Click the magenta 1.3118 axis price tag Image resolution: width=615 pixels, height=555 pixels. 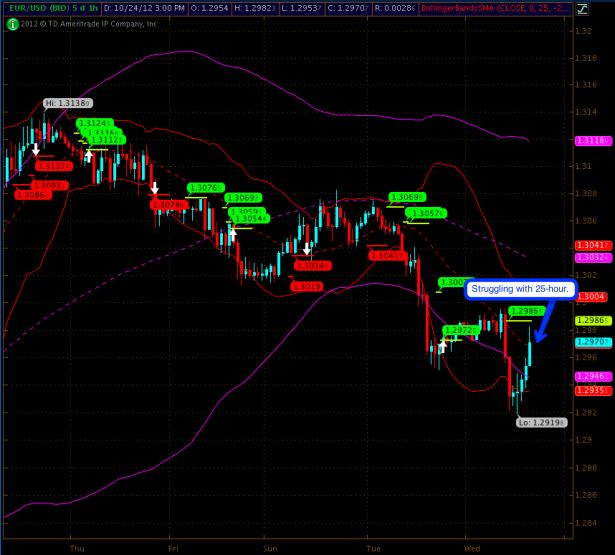coord(587,141)
